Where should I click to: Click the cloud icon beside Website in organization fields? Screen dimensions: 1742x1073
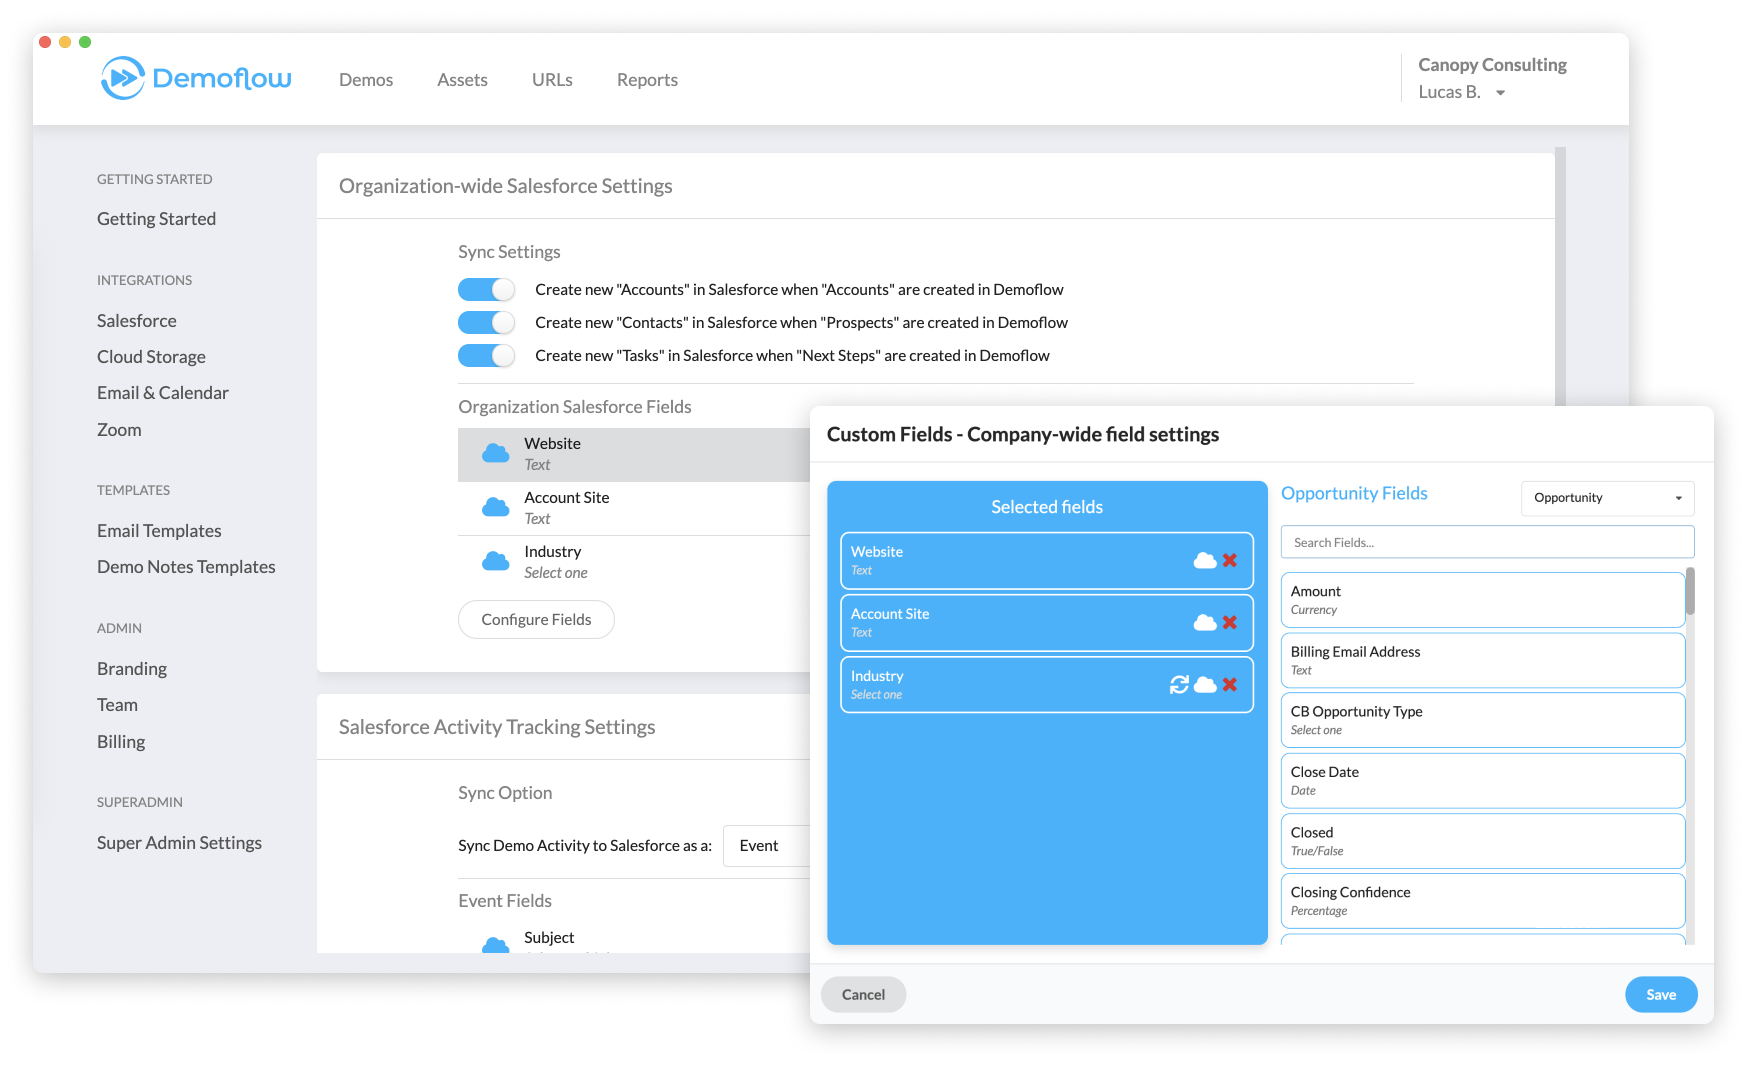[x=495, y=453]
